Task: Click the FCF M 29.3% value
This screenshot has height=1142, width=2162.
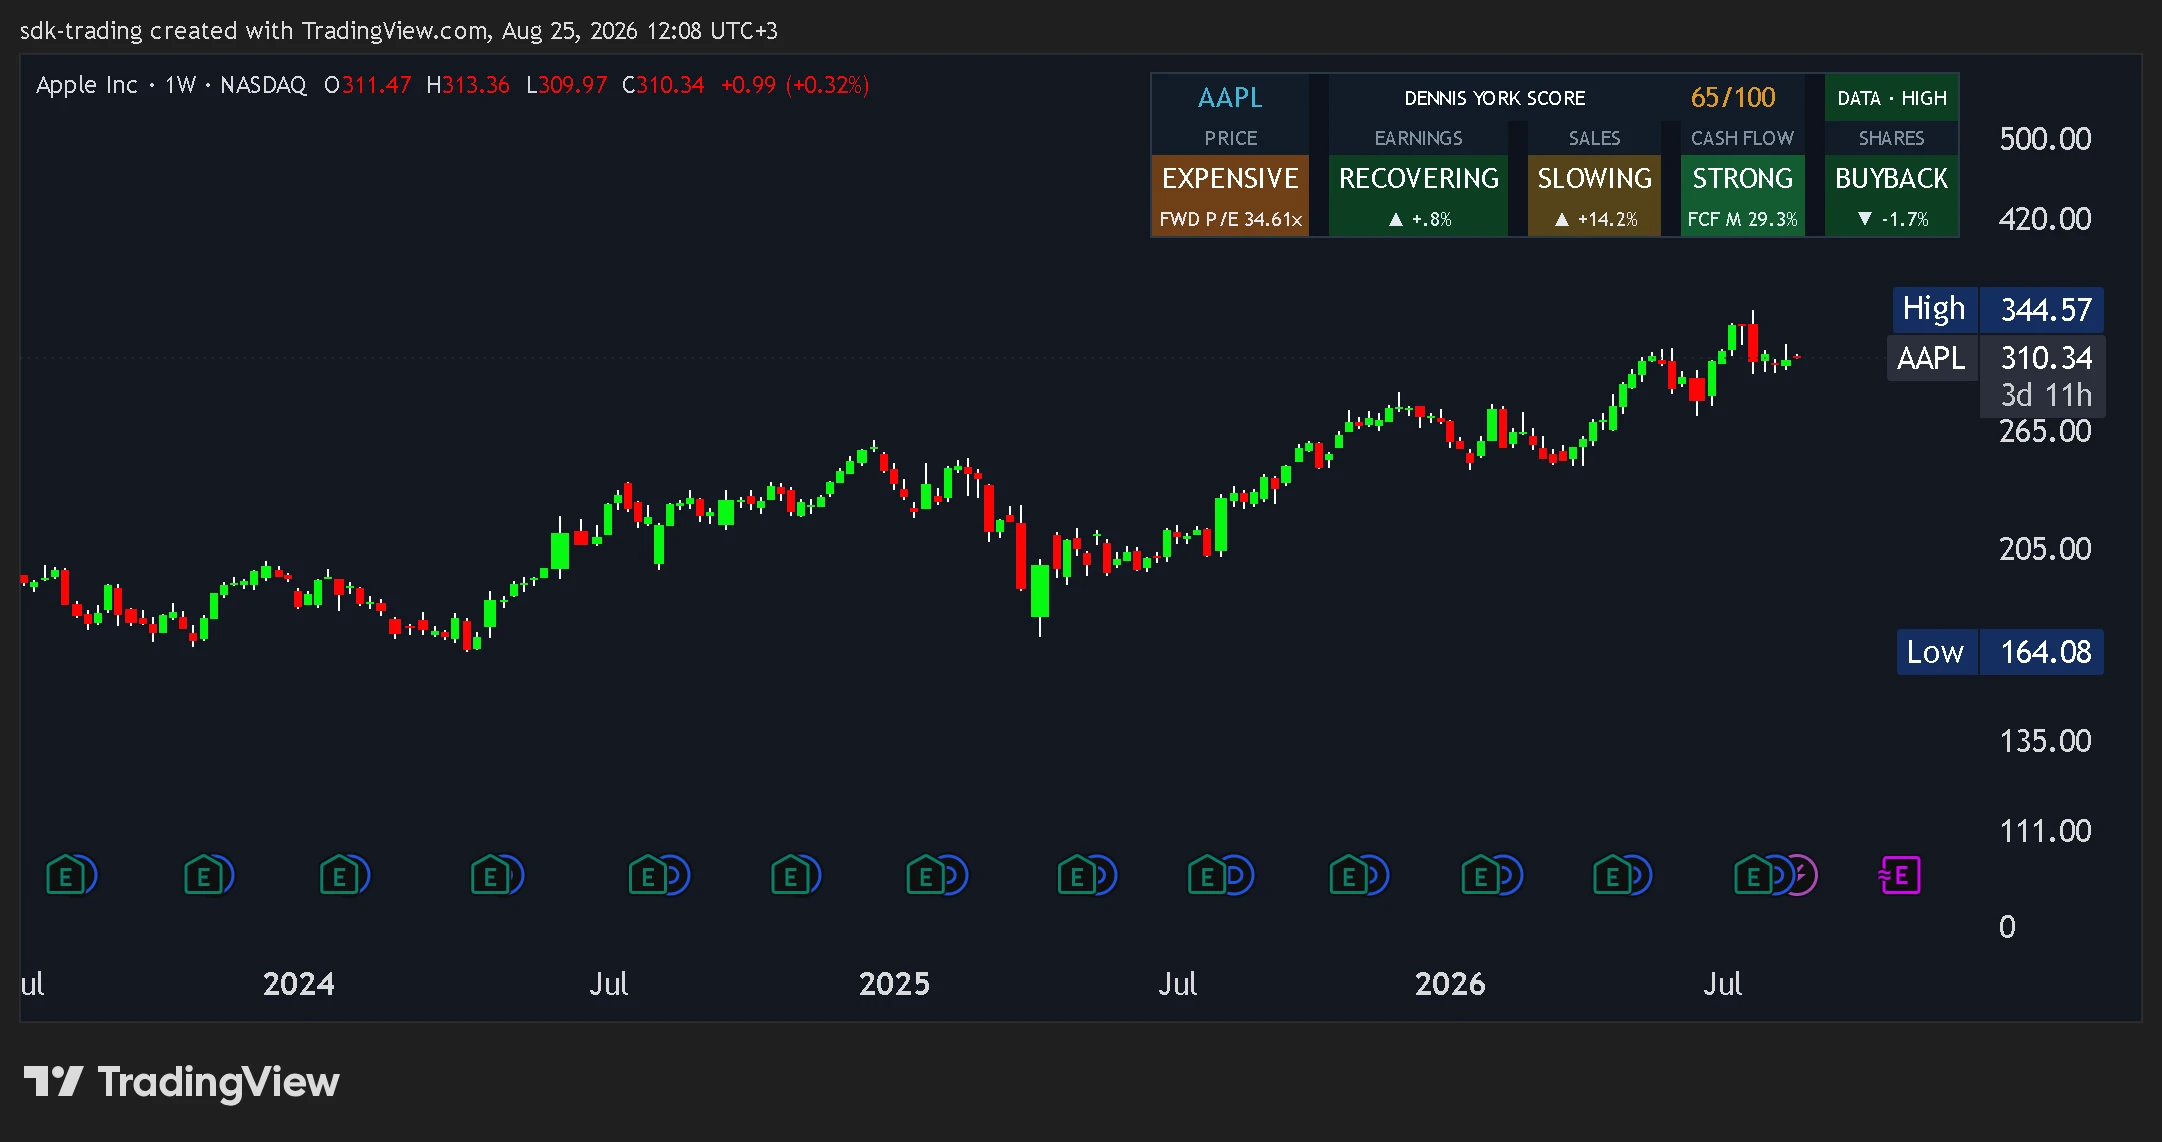Action: tap(1742, 219)
